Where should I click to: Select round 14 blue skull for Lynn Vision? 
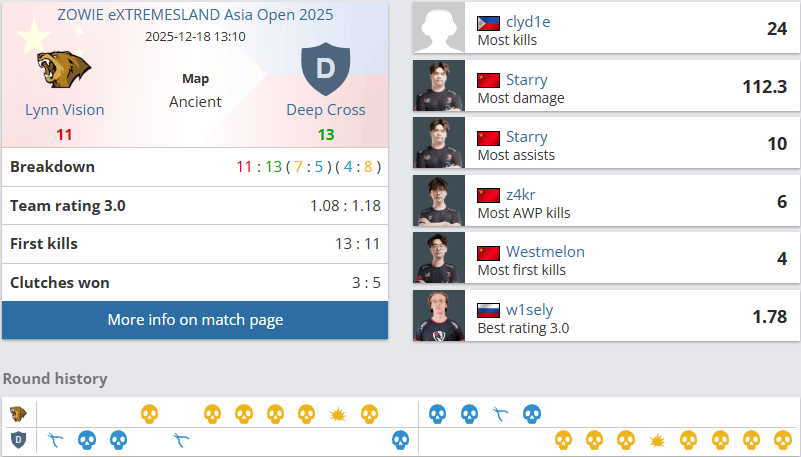pos(469,414)
